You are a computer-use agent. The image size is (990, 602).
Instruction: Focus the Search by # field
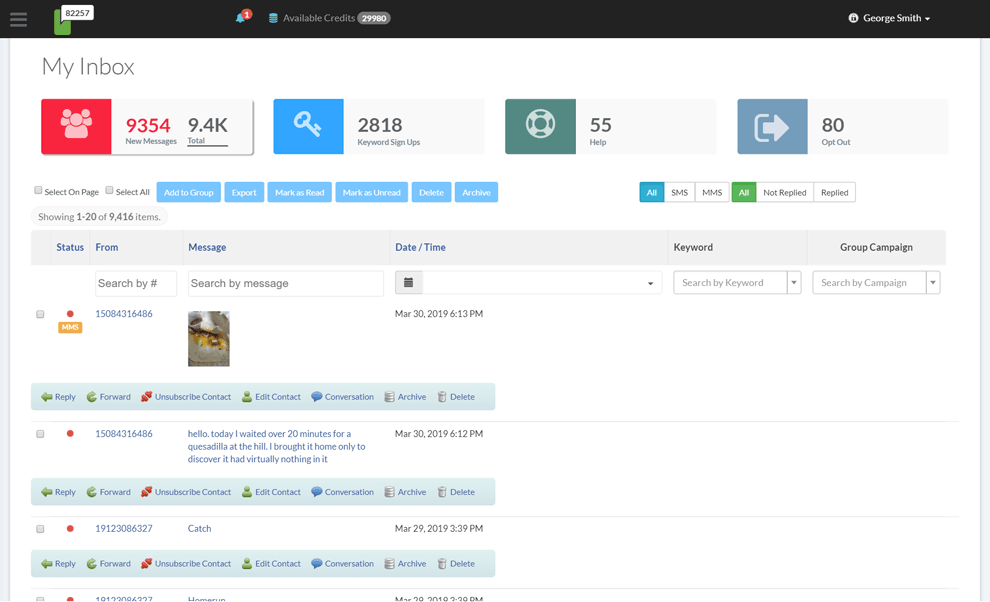pyautogui.click(x=136, y=284)
